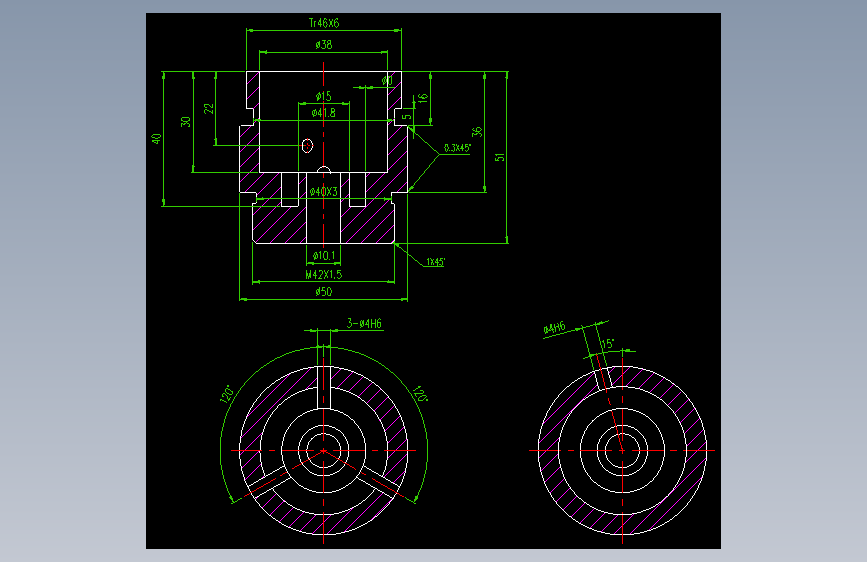Click the ø4H6 label above the 15° angle
The height and width of the screenshot is (562, 867).
point(555,328)
